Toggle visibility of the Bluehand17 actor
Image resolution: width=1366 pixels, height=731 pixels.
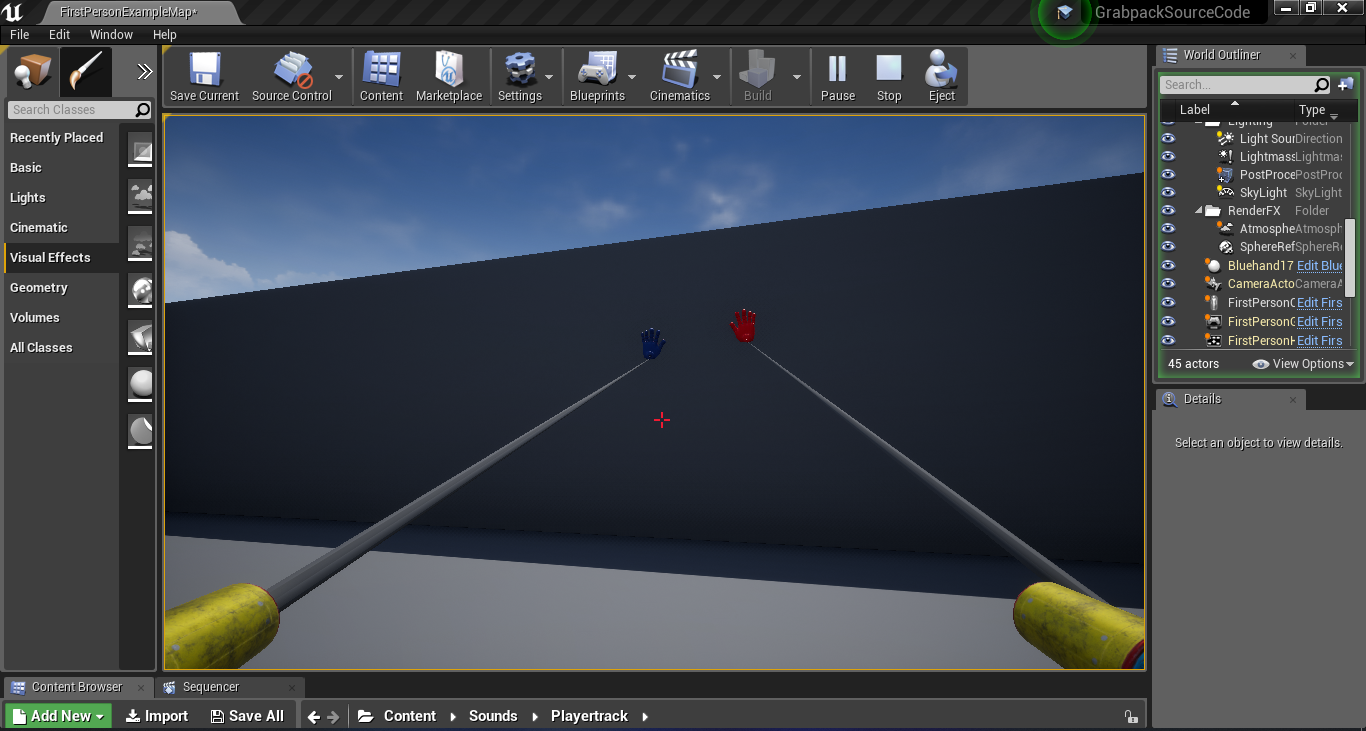1168,265
